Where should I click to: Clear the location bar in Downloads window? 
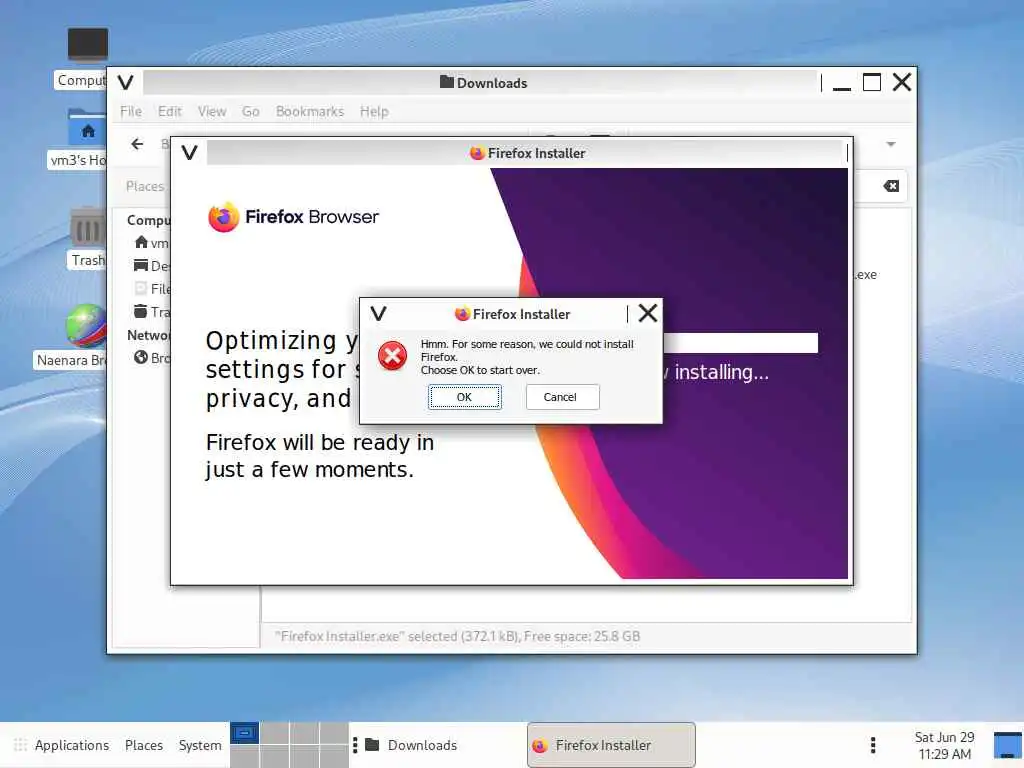(891, 186)
